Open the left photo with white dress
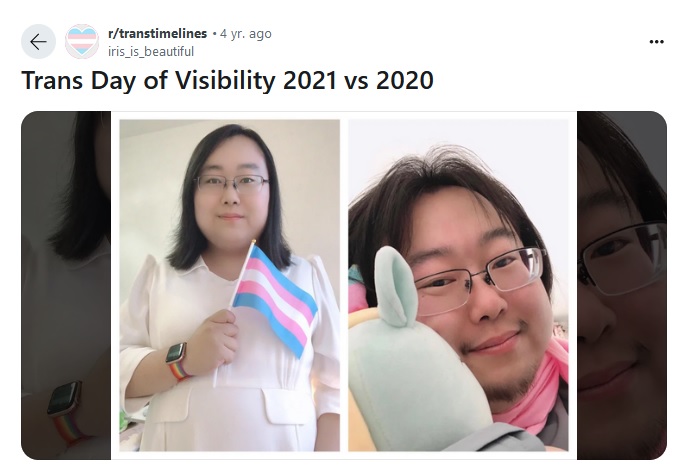 coord(230,285)
